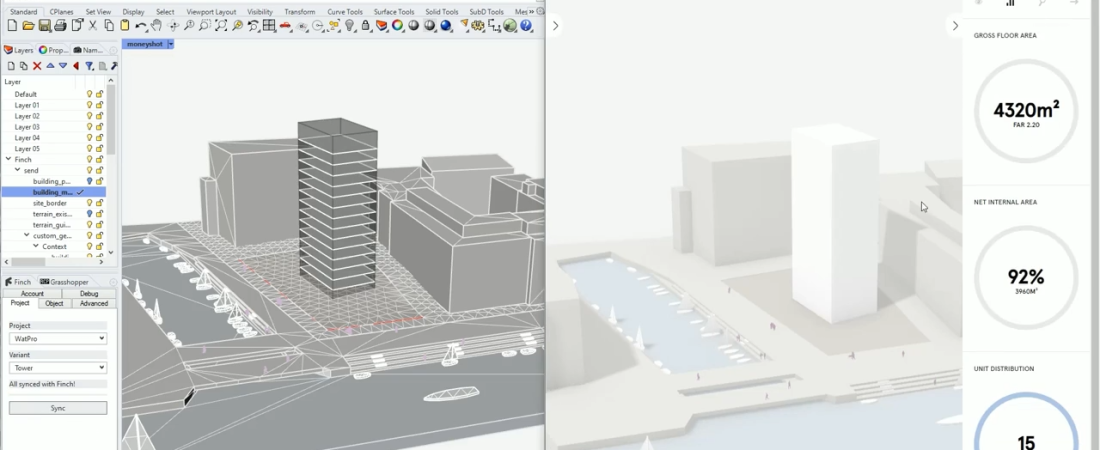Image resolution: width=1100 pixels, height=450 pixels.
Task: Click Zoom Extents toolbar icon
Action: point(221,26)
